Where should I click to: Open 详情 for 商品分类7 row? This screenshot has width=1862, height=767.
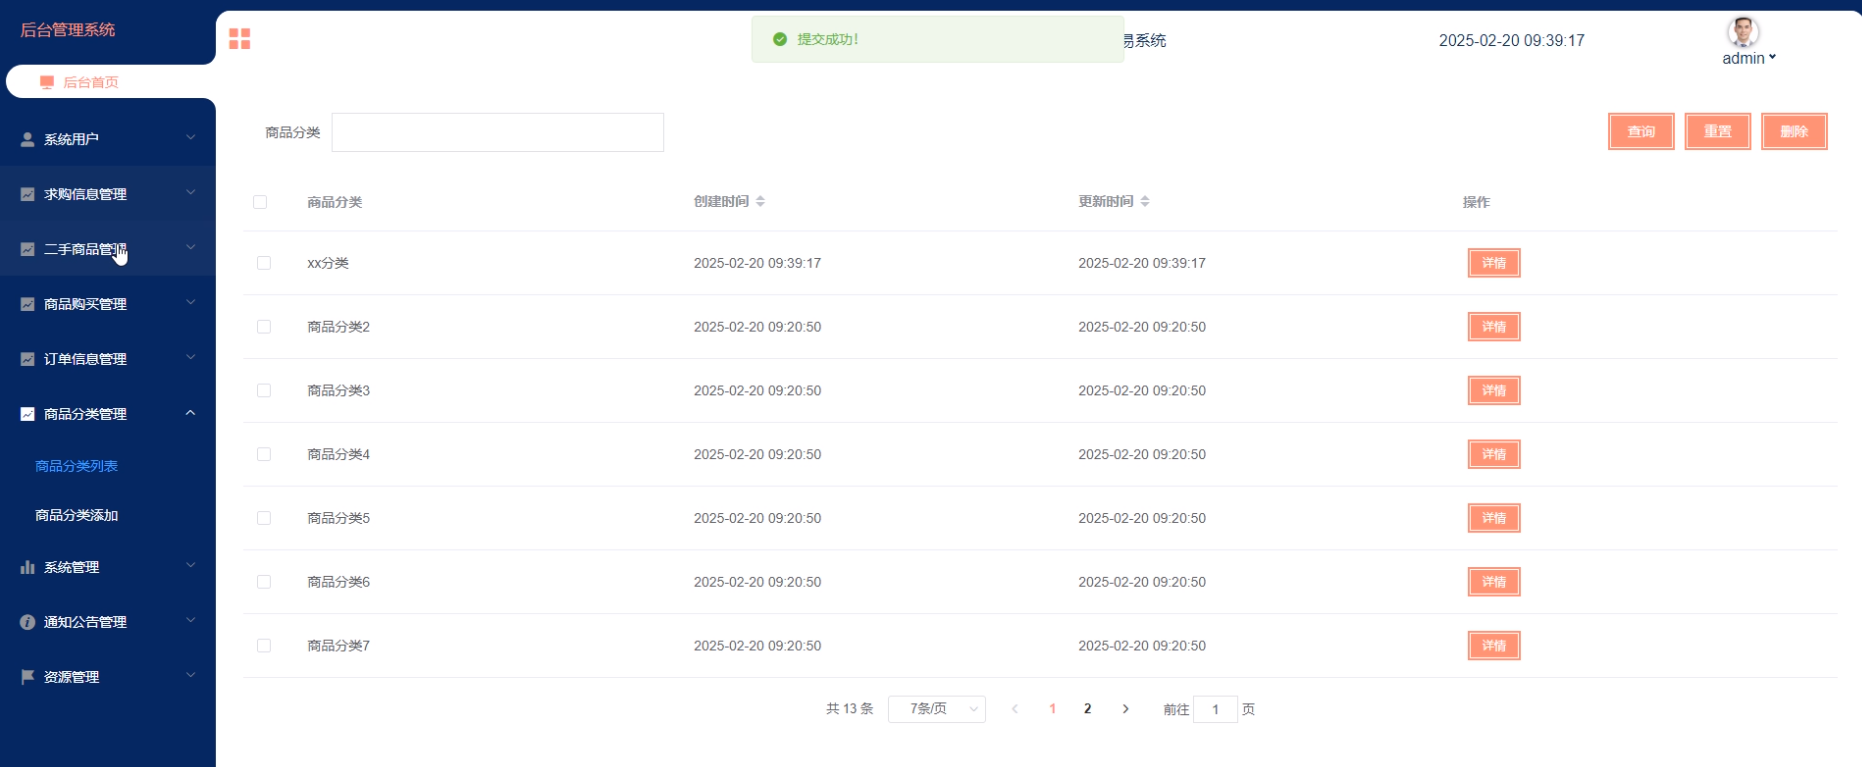tap(1494, 646)
